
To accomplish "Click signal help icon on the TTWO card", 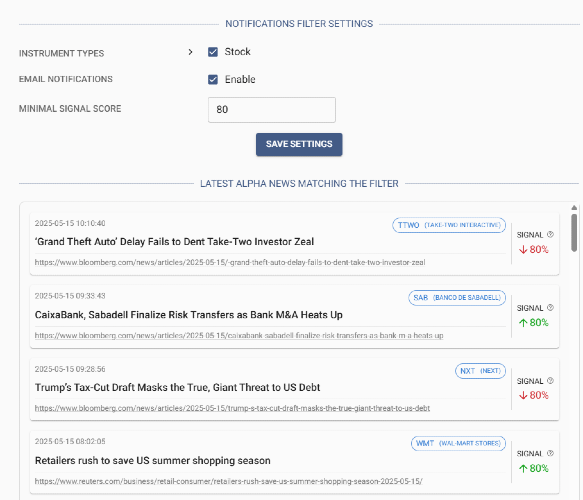I will click(551, 234).
